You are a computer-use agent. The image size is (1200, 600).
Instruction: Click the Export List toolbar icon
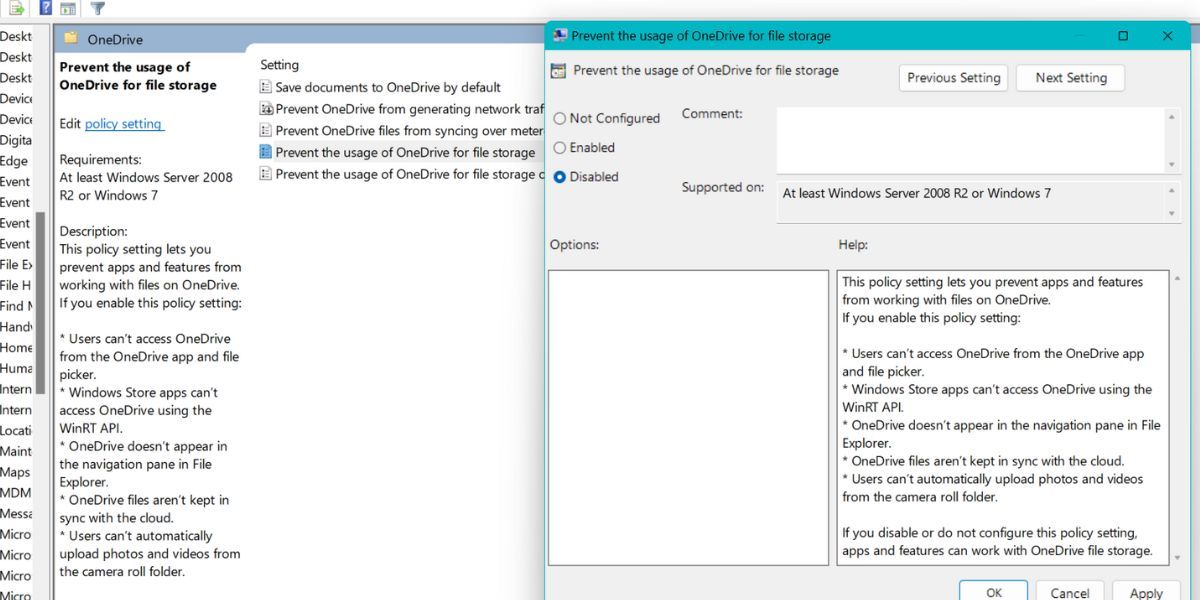[15, 8]
